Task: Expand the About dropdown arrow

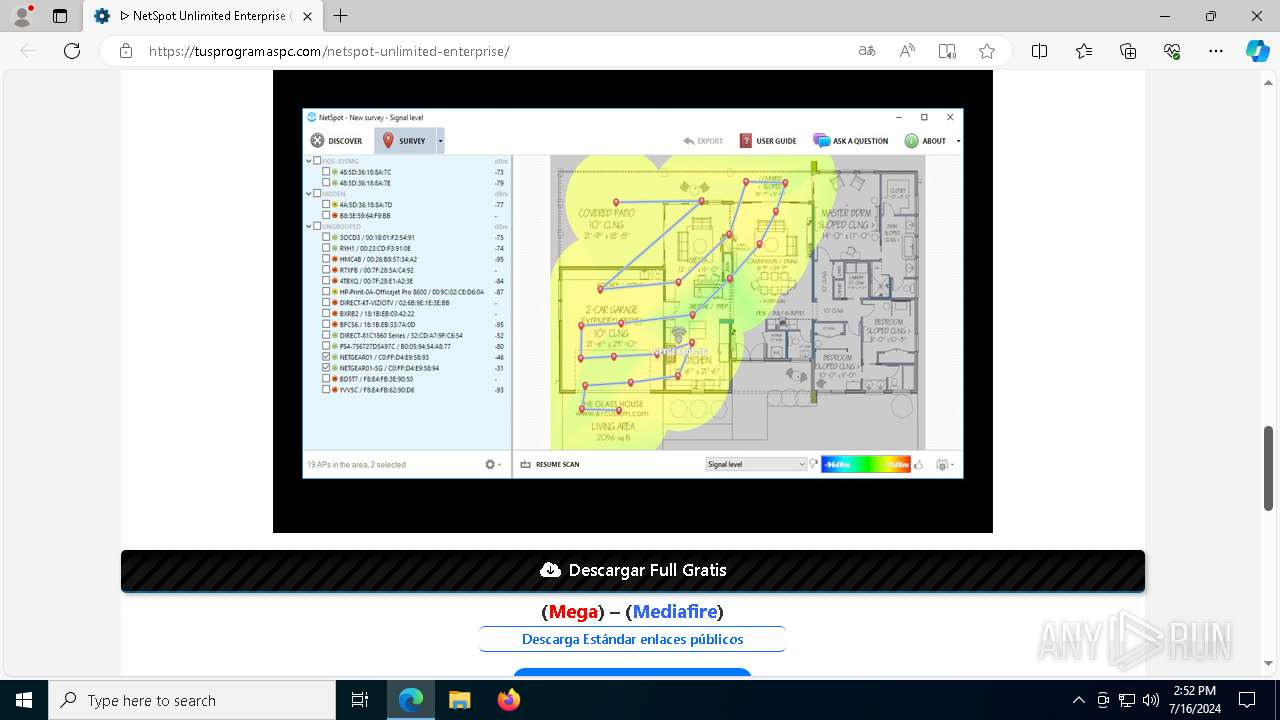Action: click(x=958, y=141)
